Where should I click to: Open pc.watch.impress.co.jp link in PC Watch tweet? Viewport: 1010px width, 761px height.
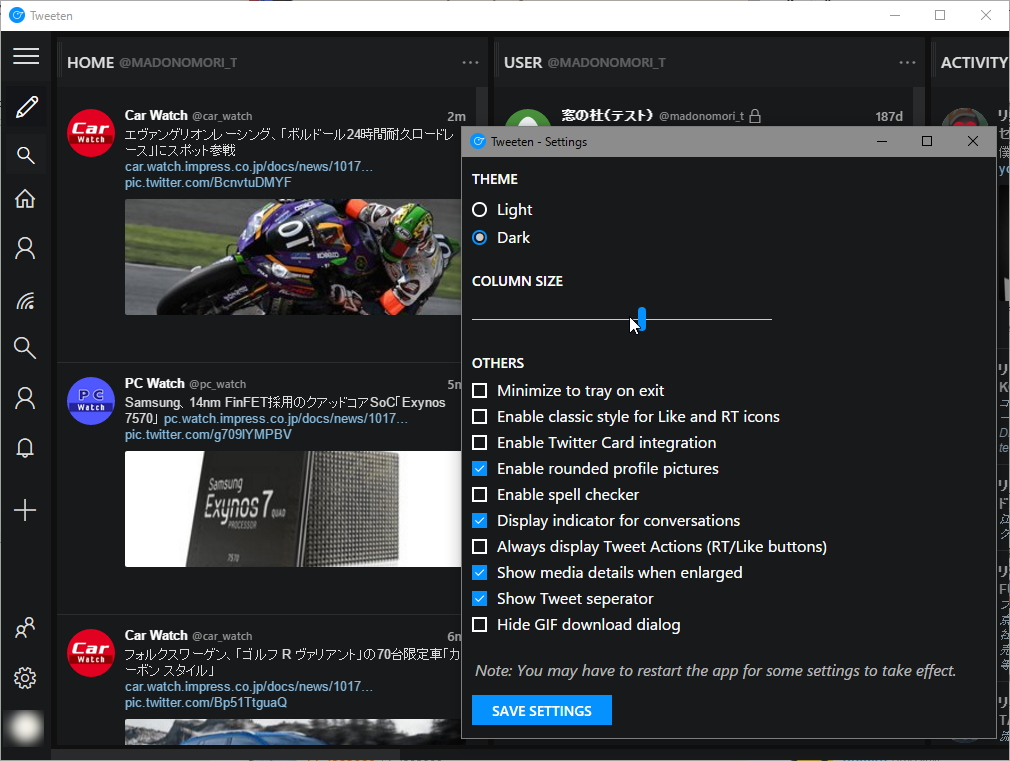click(x=285, y=418)
